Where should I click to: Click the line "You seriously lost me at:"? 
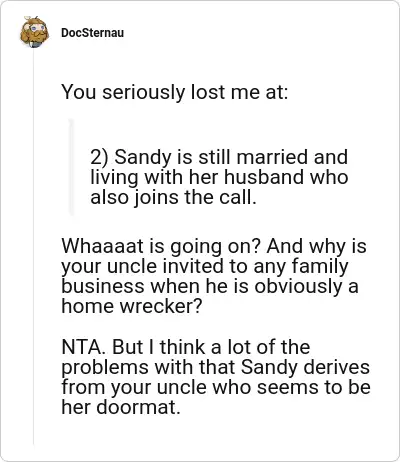click(174, 92)
